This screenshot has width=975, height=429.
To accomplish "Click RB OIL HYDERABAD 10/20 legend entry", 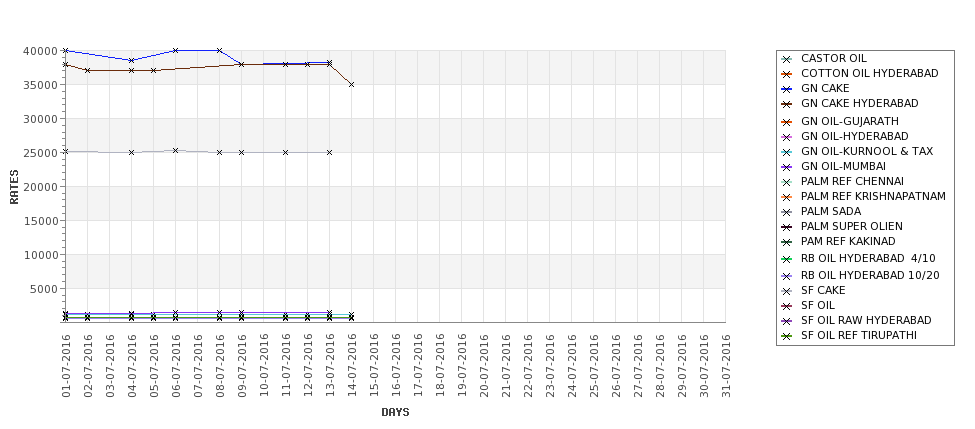I will tap(861, 275).
